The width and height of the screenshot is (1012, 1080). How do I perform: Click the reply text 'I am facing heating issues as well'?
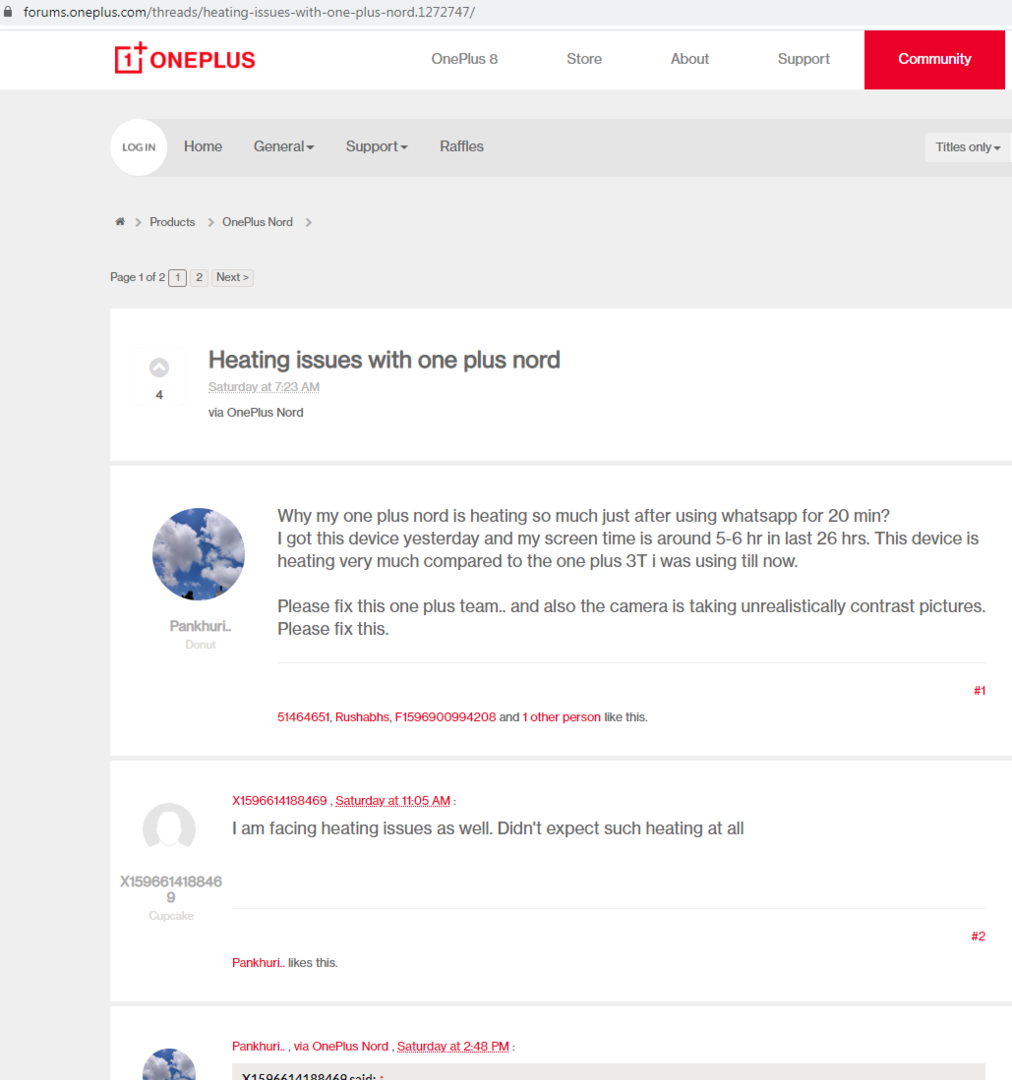[488, 829]
